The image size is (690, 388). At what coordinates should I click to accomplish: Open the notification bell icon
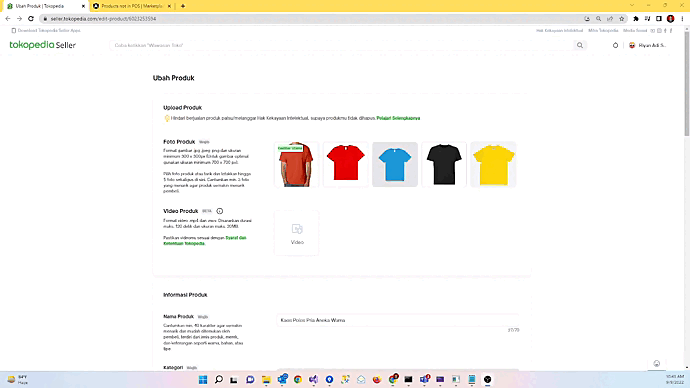pyautogui.click(x=615, y=45)
